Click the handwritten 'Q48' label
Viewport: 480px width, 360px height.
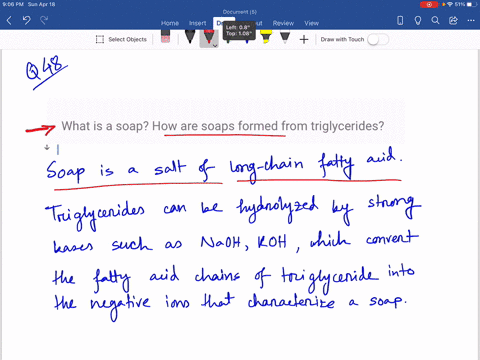[46, 71]
